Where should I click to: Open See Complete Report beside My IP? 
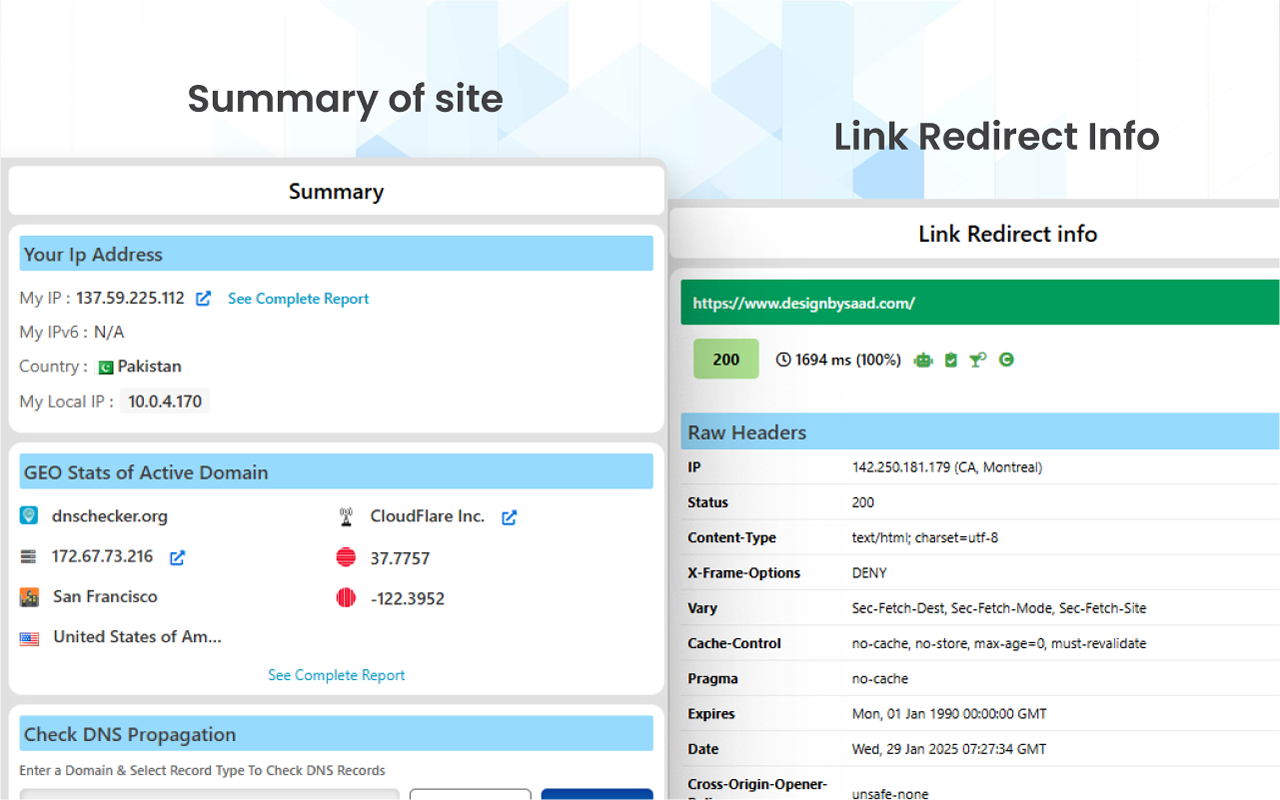coord(298,298)
